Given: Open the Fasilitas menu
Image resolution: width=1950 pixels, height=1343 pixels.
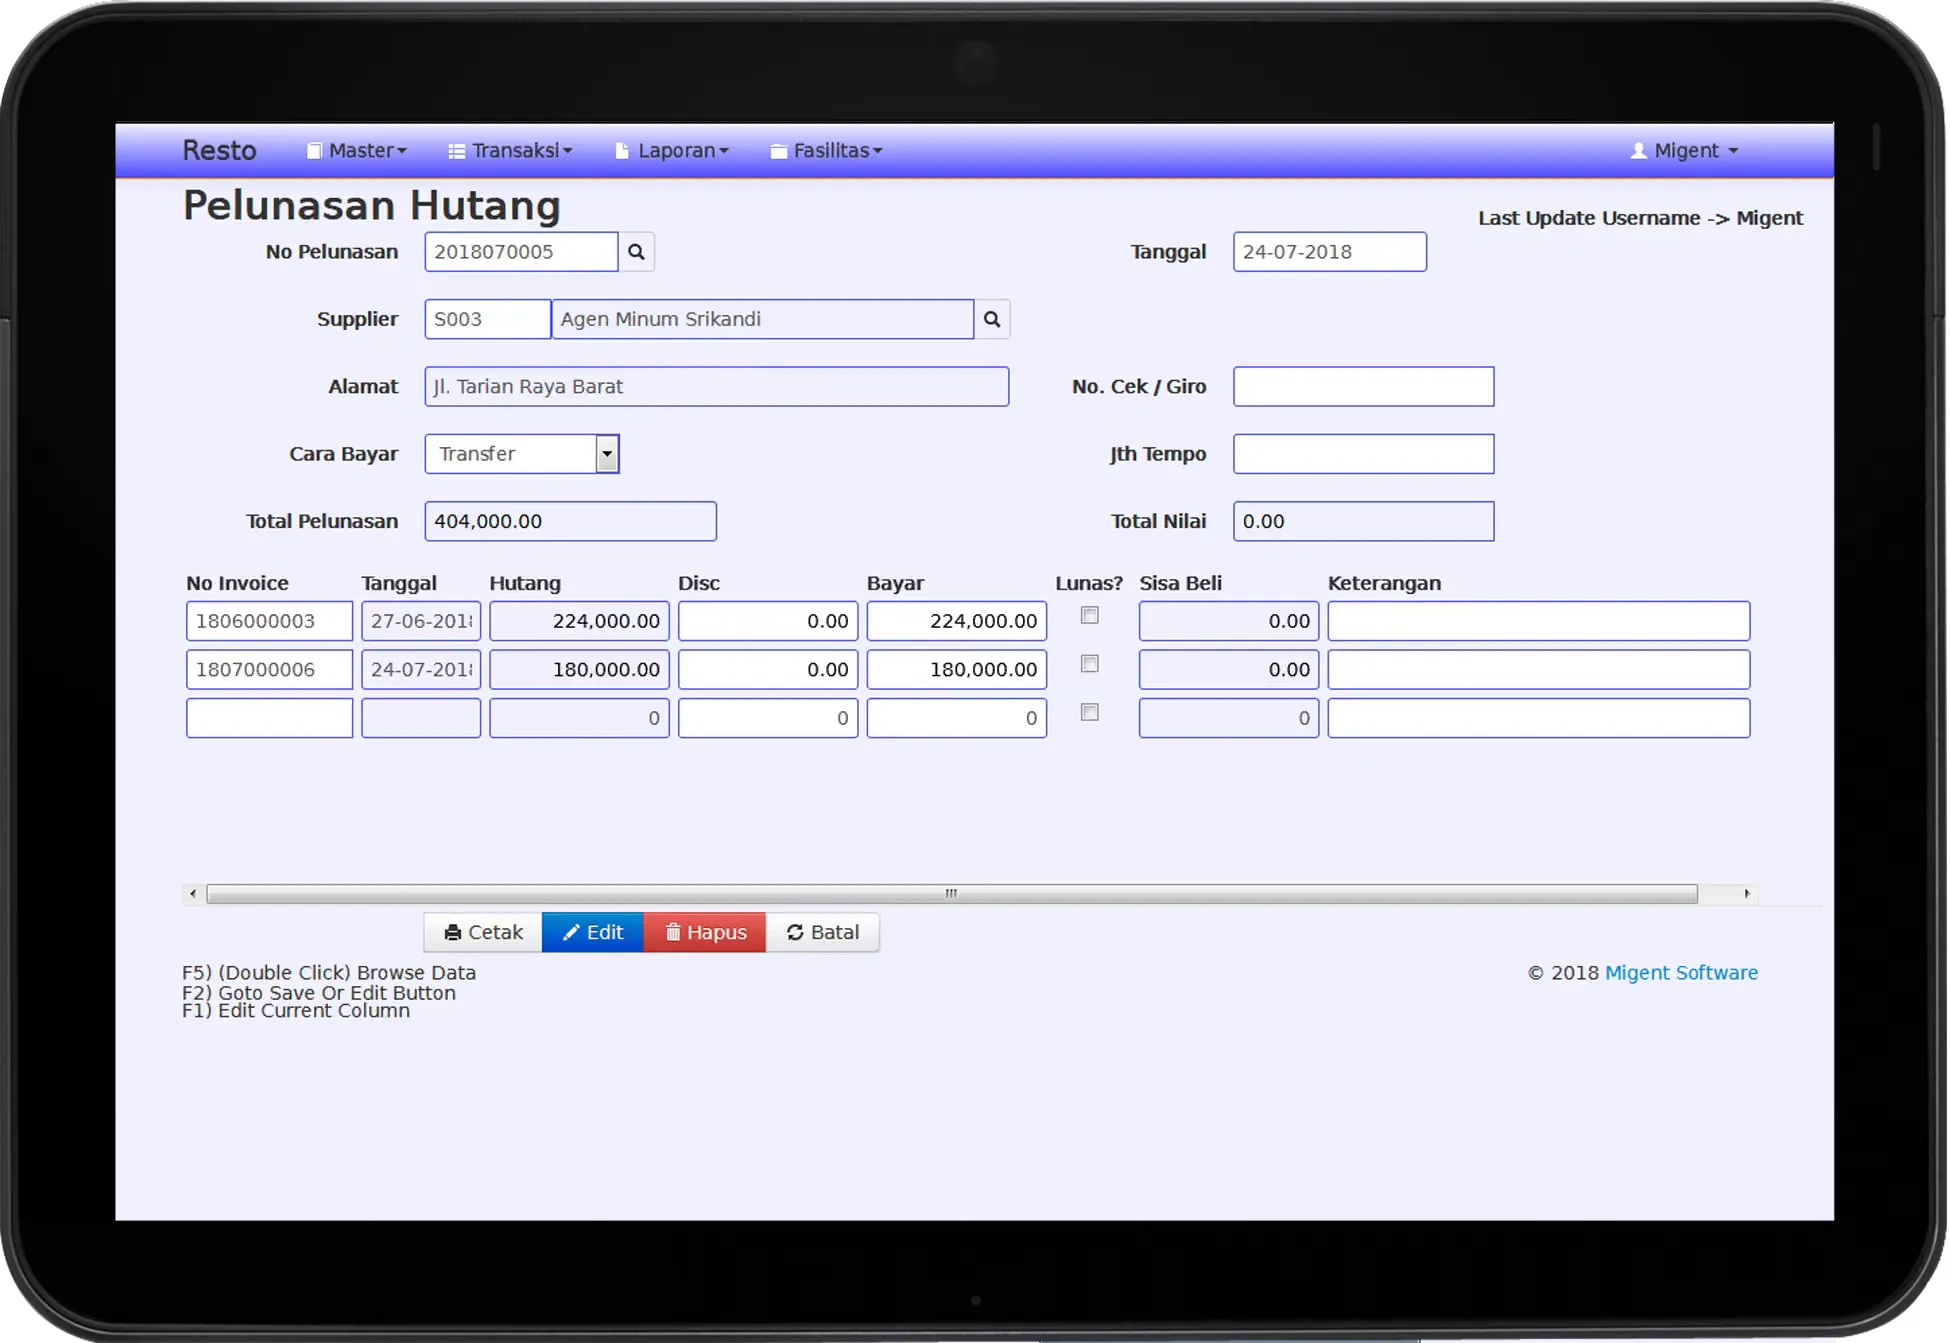Looking at the screenshot, I should [827, 151].
